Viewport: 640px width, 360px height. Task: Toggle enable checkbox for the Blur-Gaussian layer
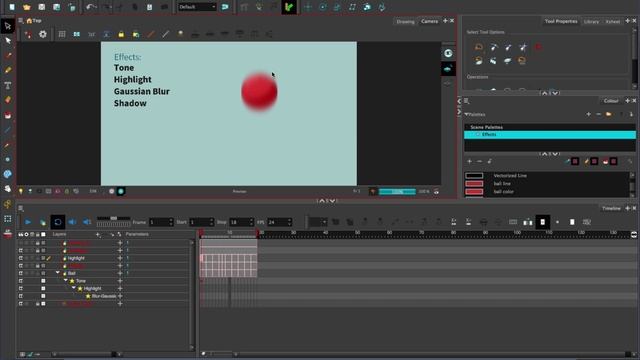click(x=21, y=296)
